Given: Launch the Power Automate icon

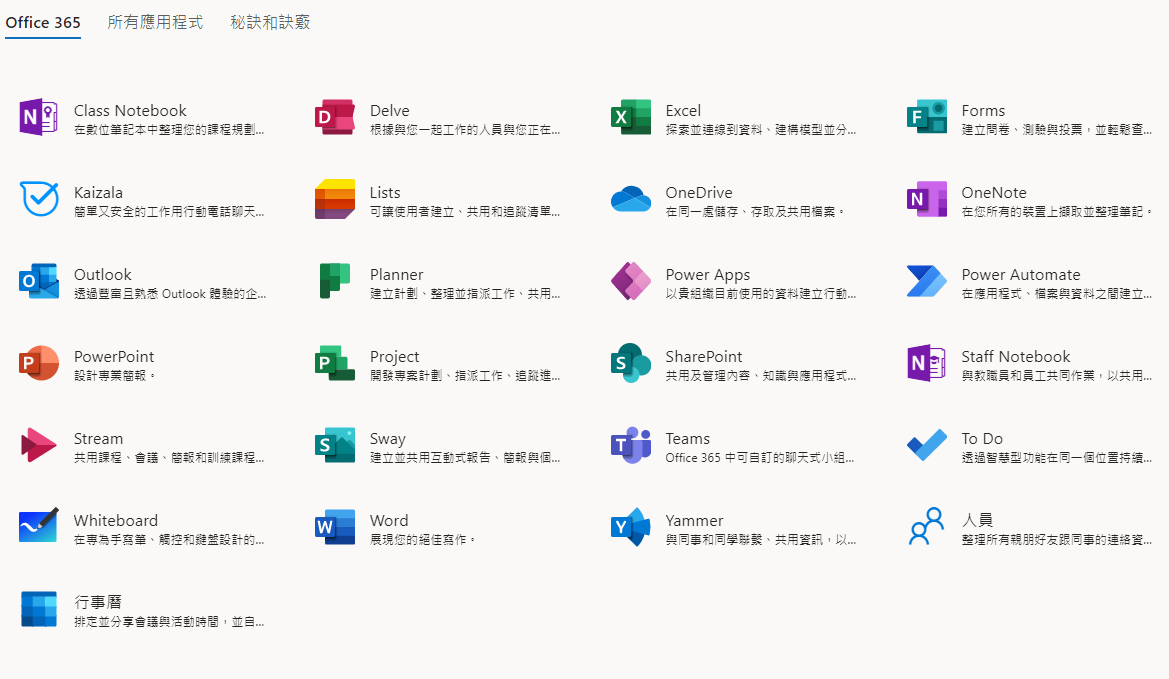Looking at the screenshot, I should point(927,281).
